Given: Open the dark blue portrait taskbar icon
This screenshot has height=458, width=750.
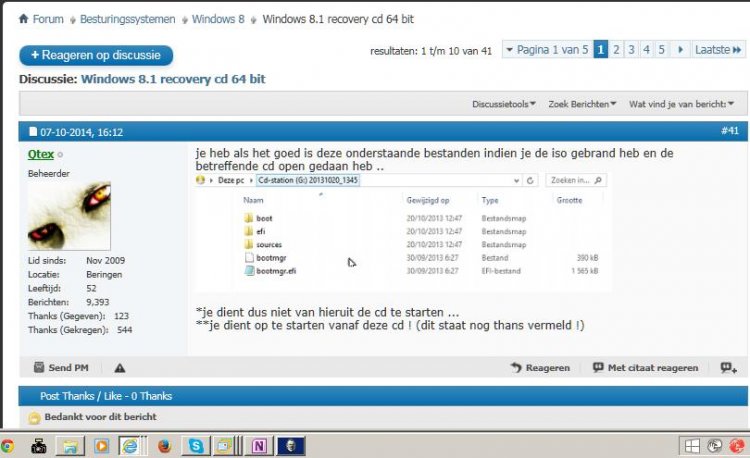Looking at the screenshot, I should pos(291,447).
